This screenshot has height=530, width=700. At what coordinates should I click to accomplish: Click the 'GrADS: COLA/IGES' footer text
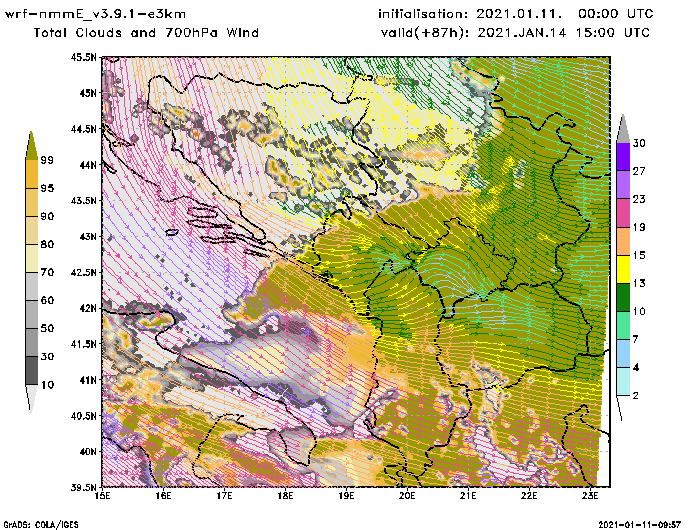click(41, 525)
